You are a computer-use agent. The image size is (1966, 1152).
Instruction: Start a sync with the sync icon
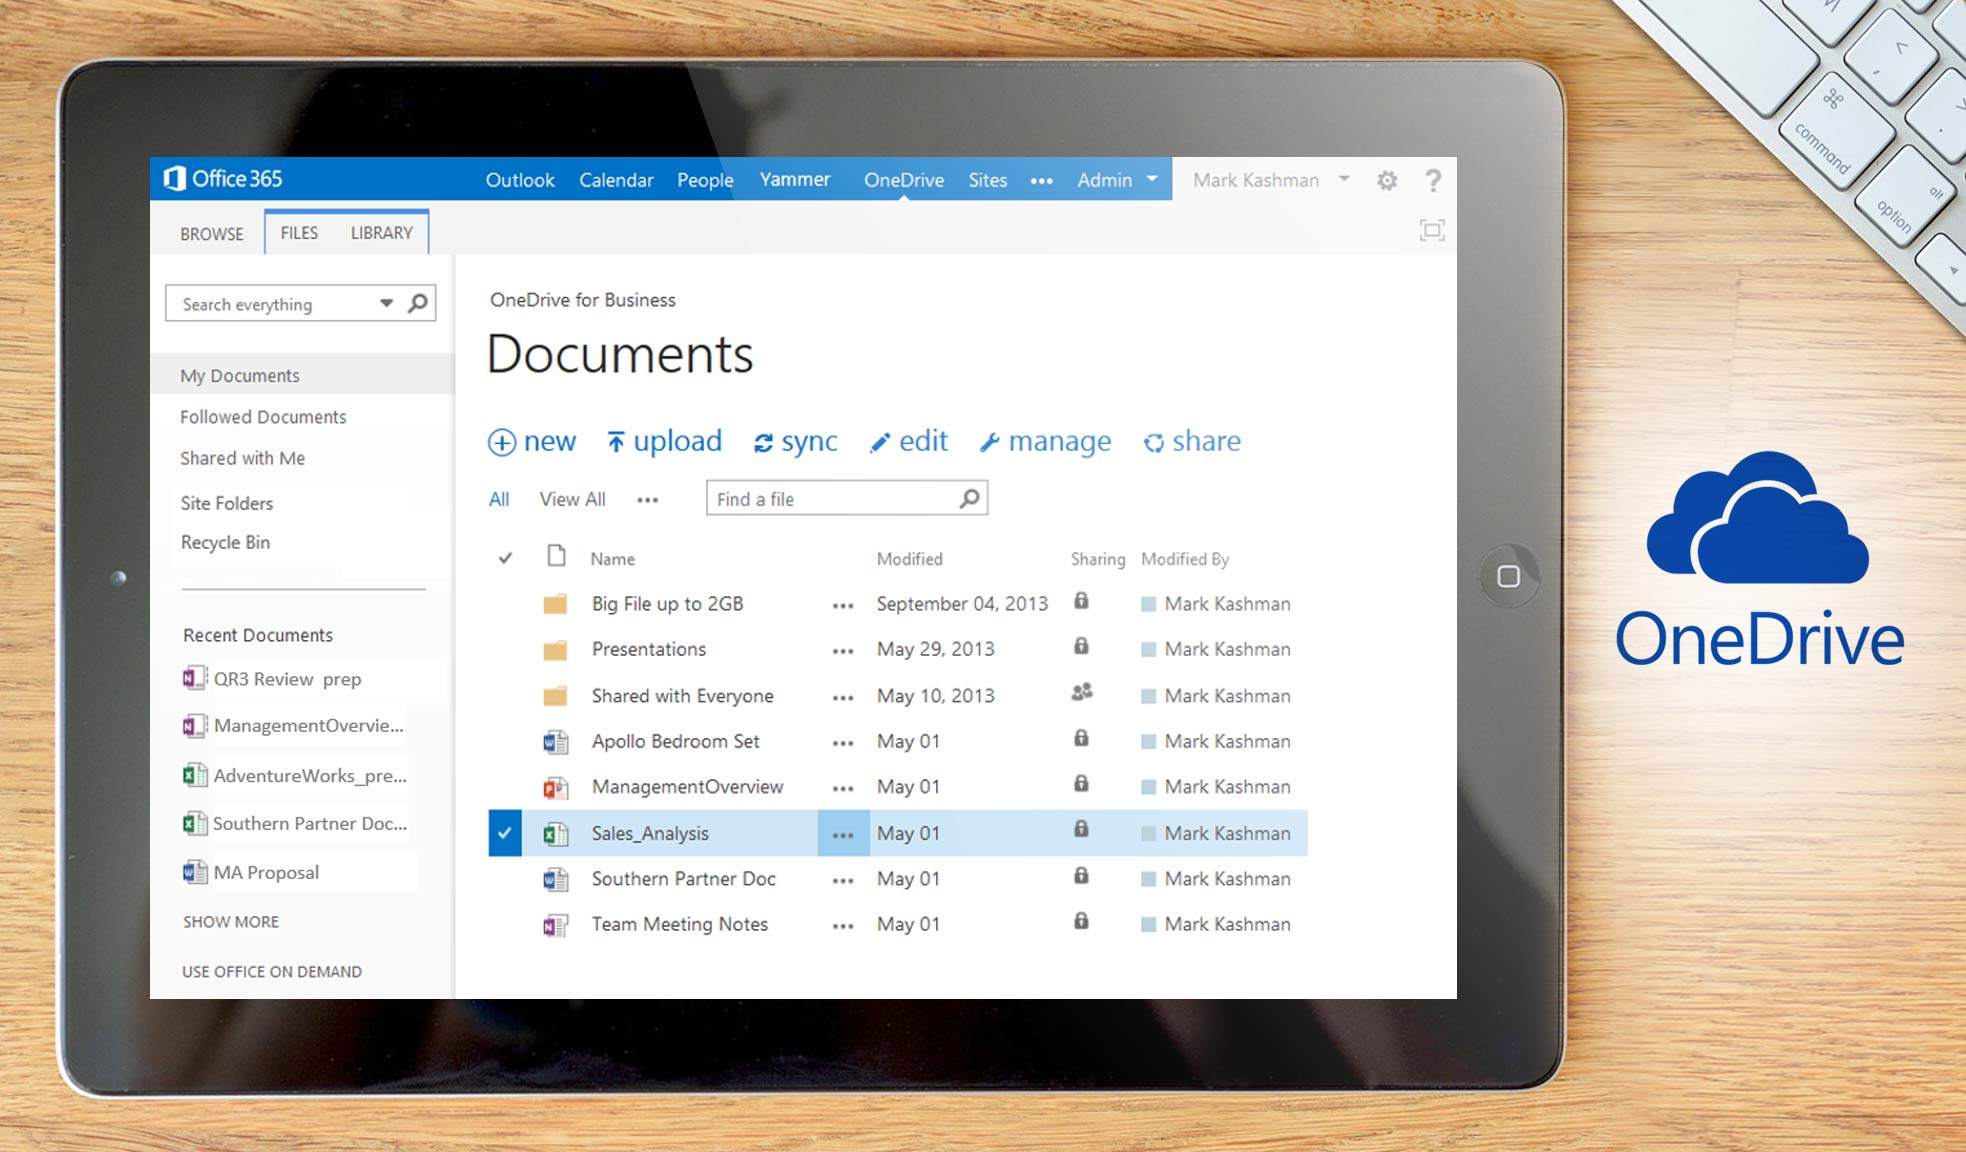(x=763, y=441)
